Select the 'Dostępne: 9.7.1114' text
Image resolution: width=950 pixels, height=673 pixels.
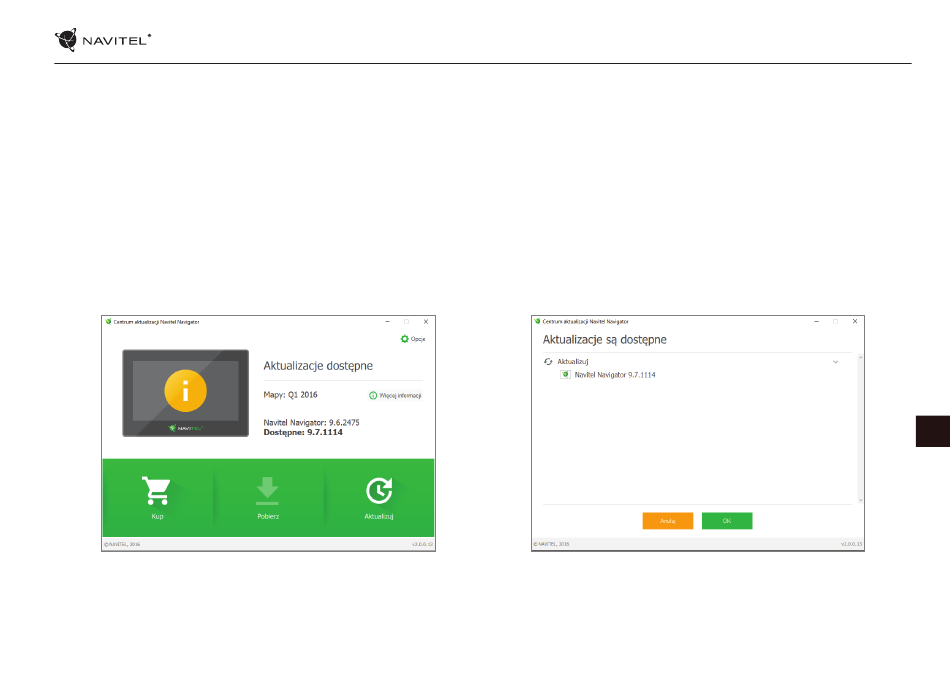tap(303, 433)
